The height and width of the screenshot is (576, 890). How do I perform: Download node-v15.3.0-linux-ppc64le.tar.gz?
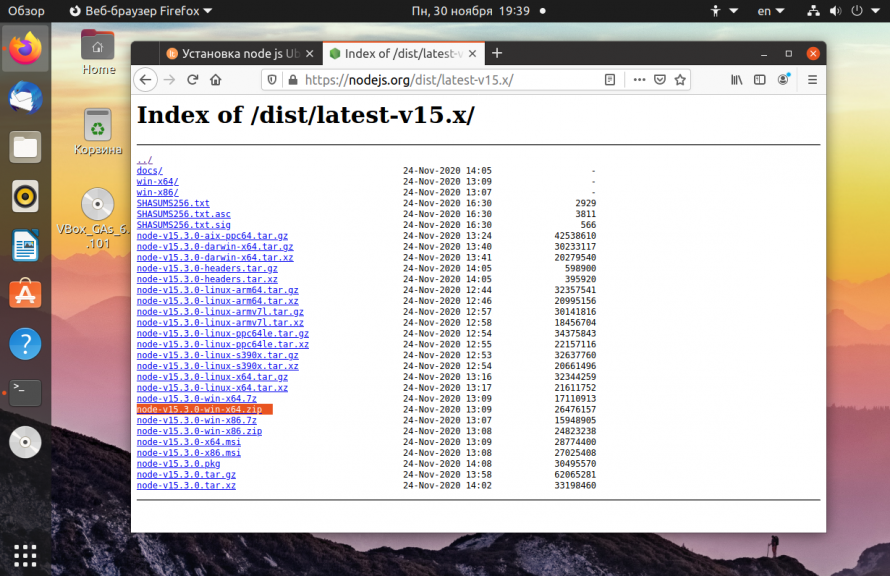[x=222, y=333]
